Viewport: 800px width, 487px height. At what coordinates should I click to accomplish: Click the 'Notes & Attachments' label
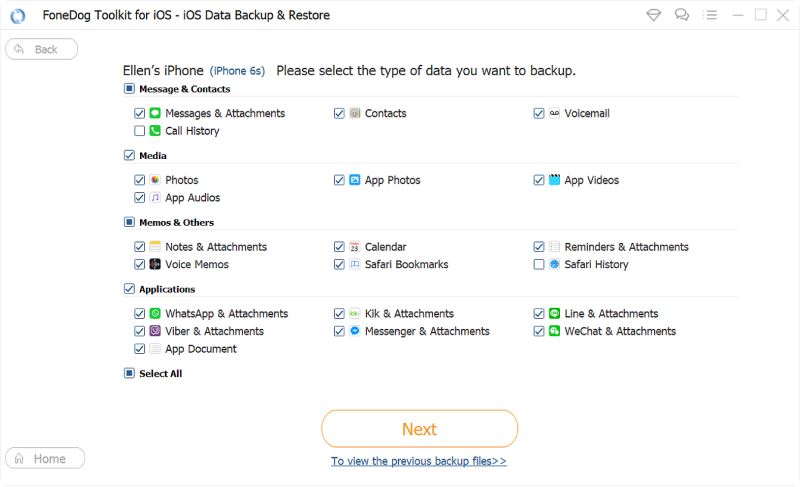[216, 247]
